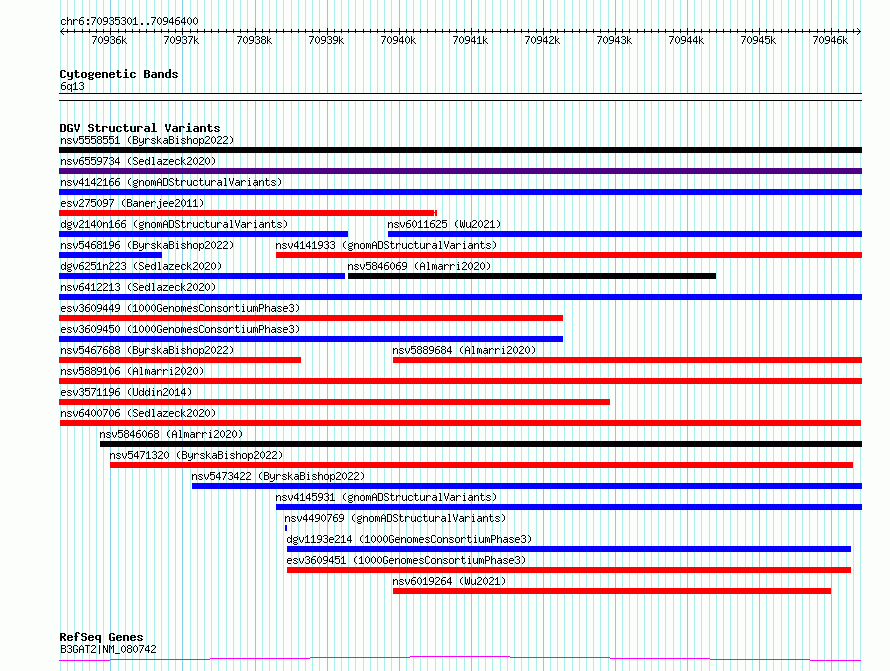Click esv3571196 (Uddin2014) label
Screen dimensions: 890x671
(126, 392)
